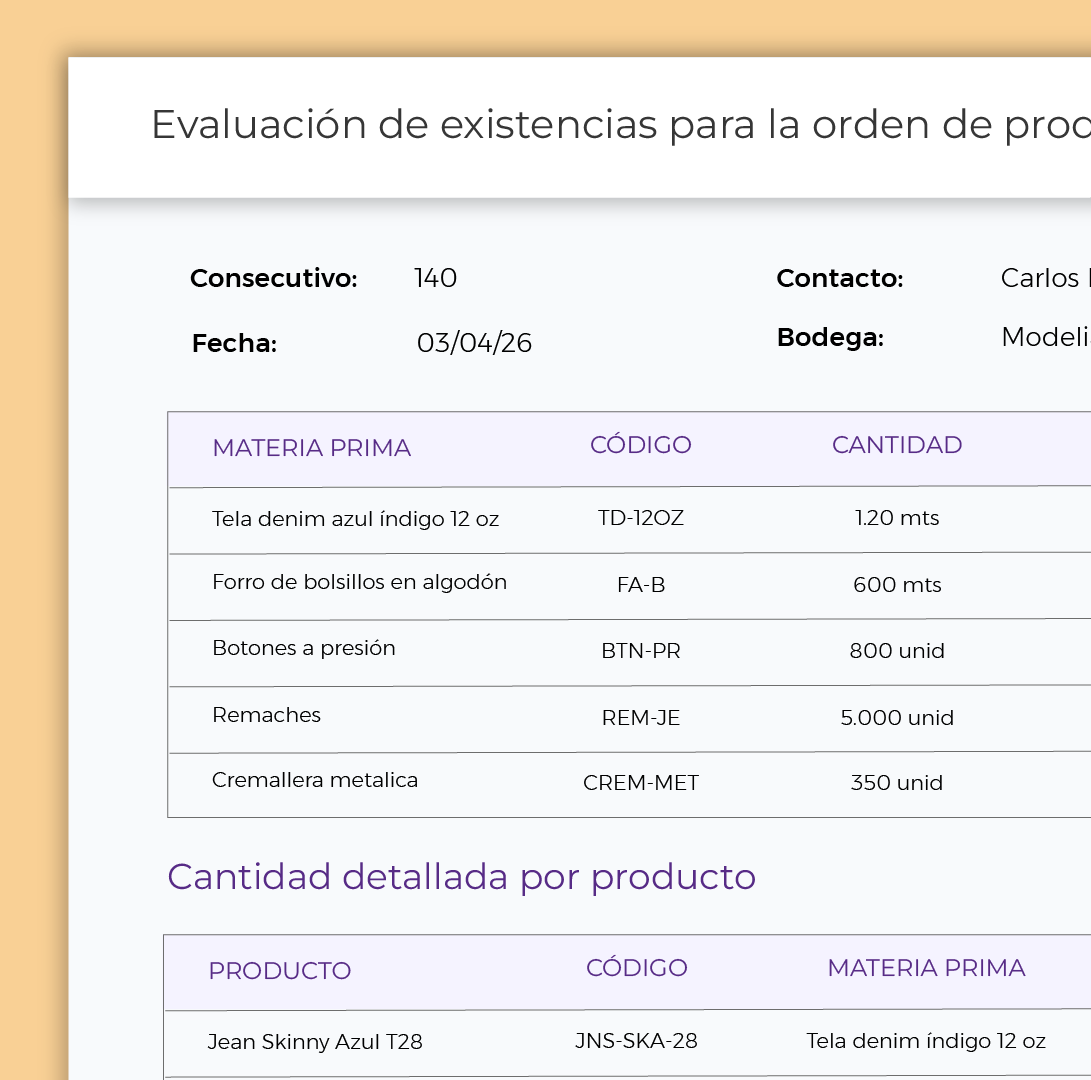Click the MATERIA PRIMA header in first table
This screenshot has height=1080, width=1091.
click(312, 448)
